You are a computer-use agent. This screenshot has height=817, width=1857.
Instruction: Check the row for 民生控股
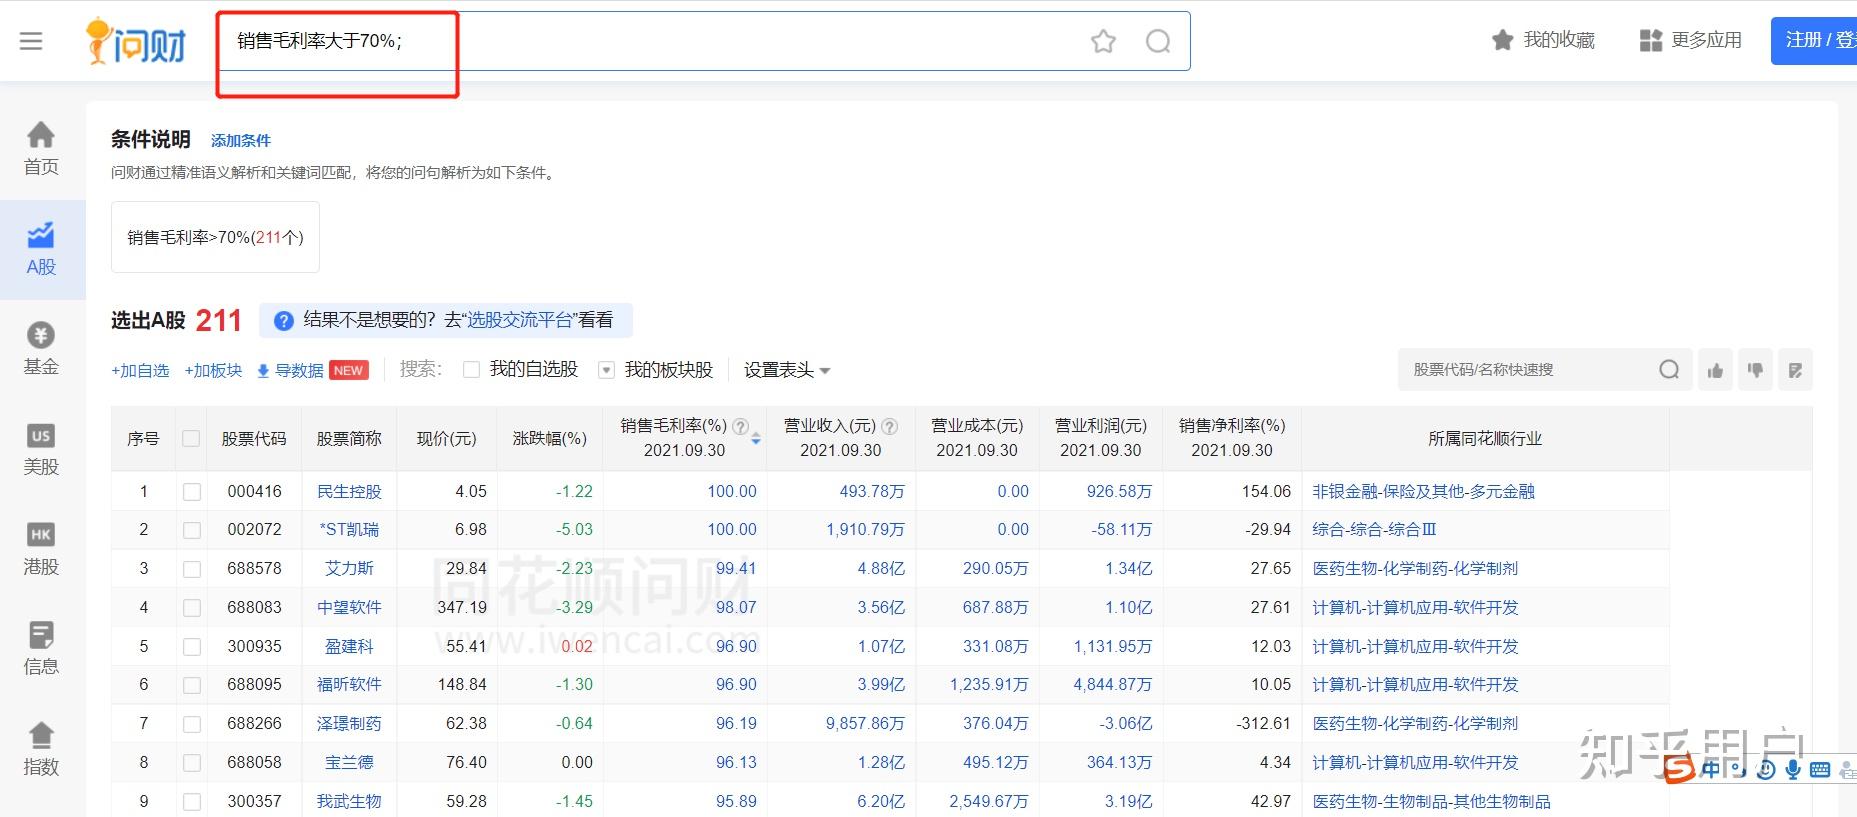click(192, 492)
